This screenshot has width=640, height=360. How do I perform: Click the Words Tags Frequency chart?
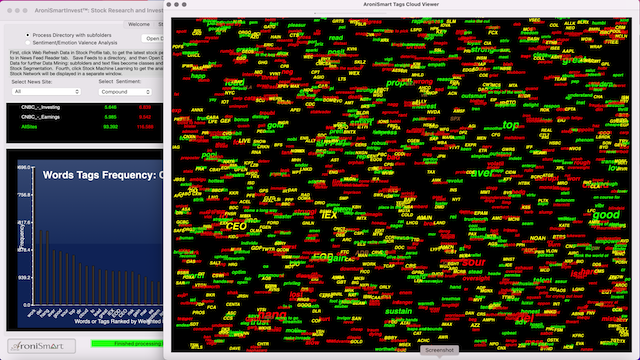[85, 240]
